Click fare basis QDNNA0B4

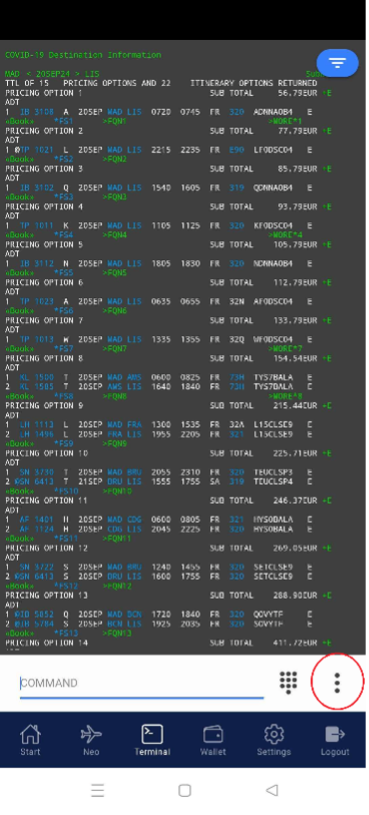point(273,188)
